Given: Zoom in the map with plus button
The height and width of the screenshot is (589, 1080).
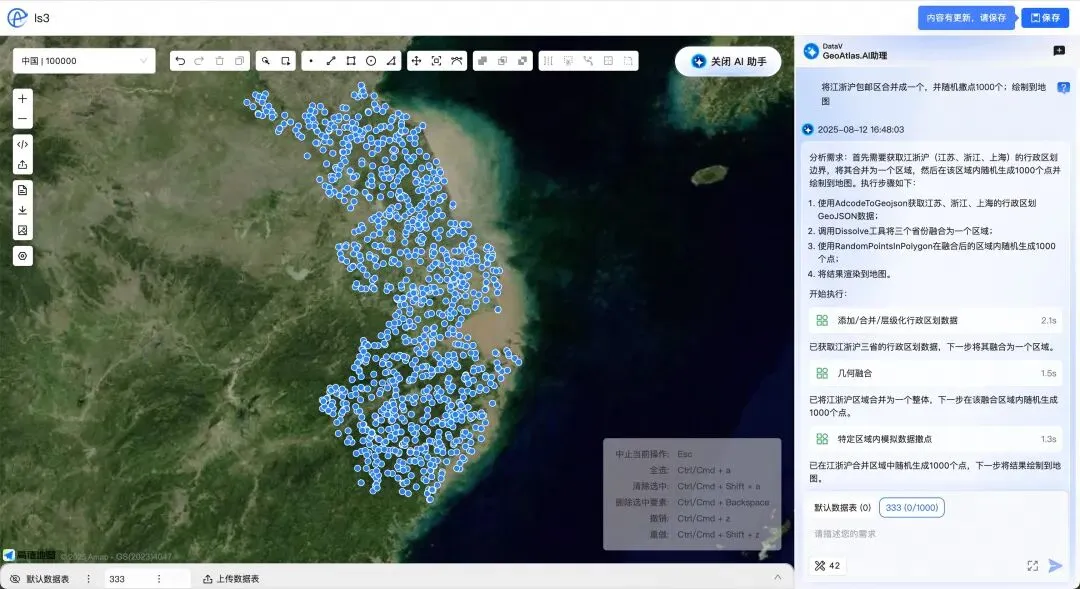Looking at the screenshot, I should pyautogui.click(x=23, y=99).
